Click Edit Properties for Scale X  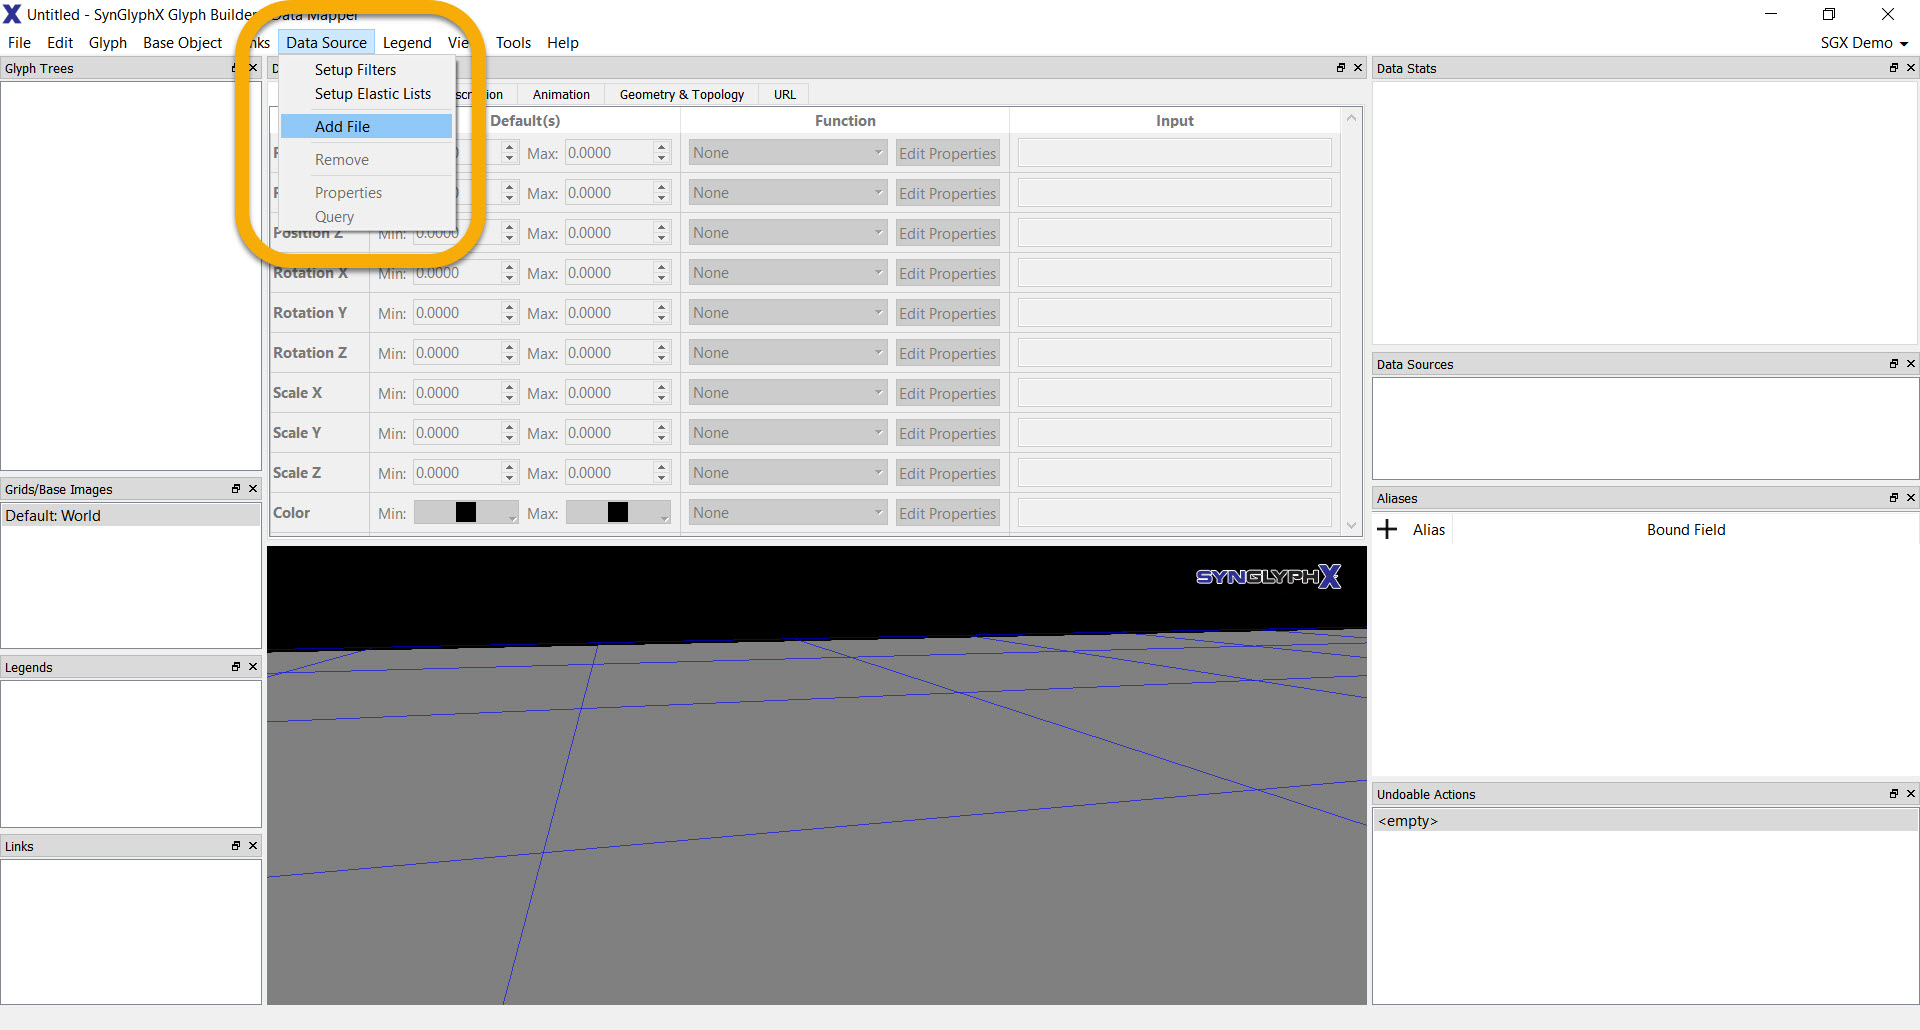(x=947, y=393)
